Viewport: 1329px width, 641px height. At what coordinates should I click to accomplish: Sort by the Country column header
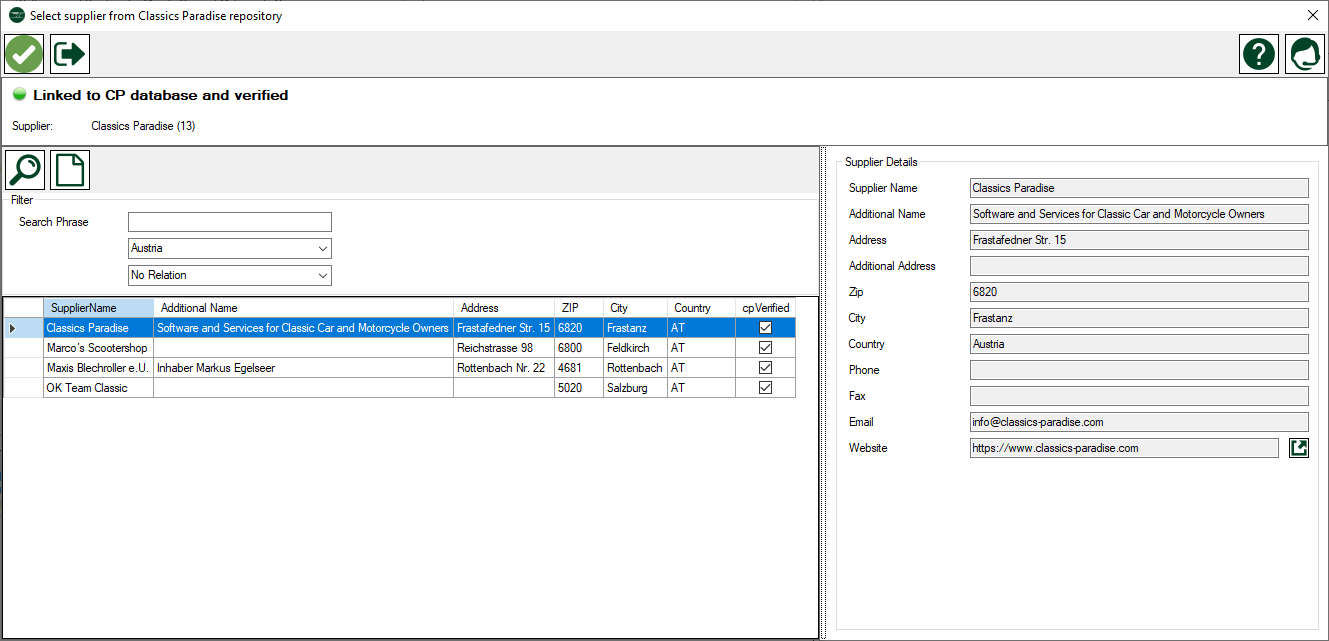[702, 308]
